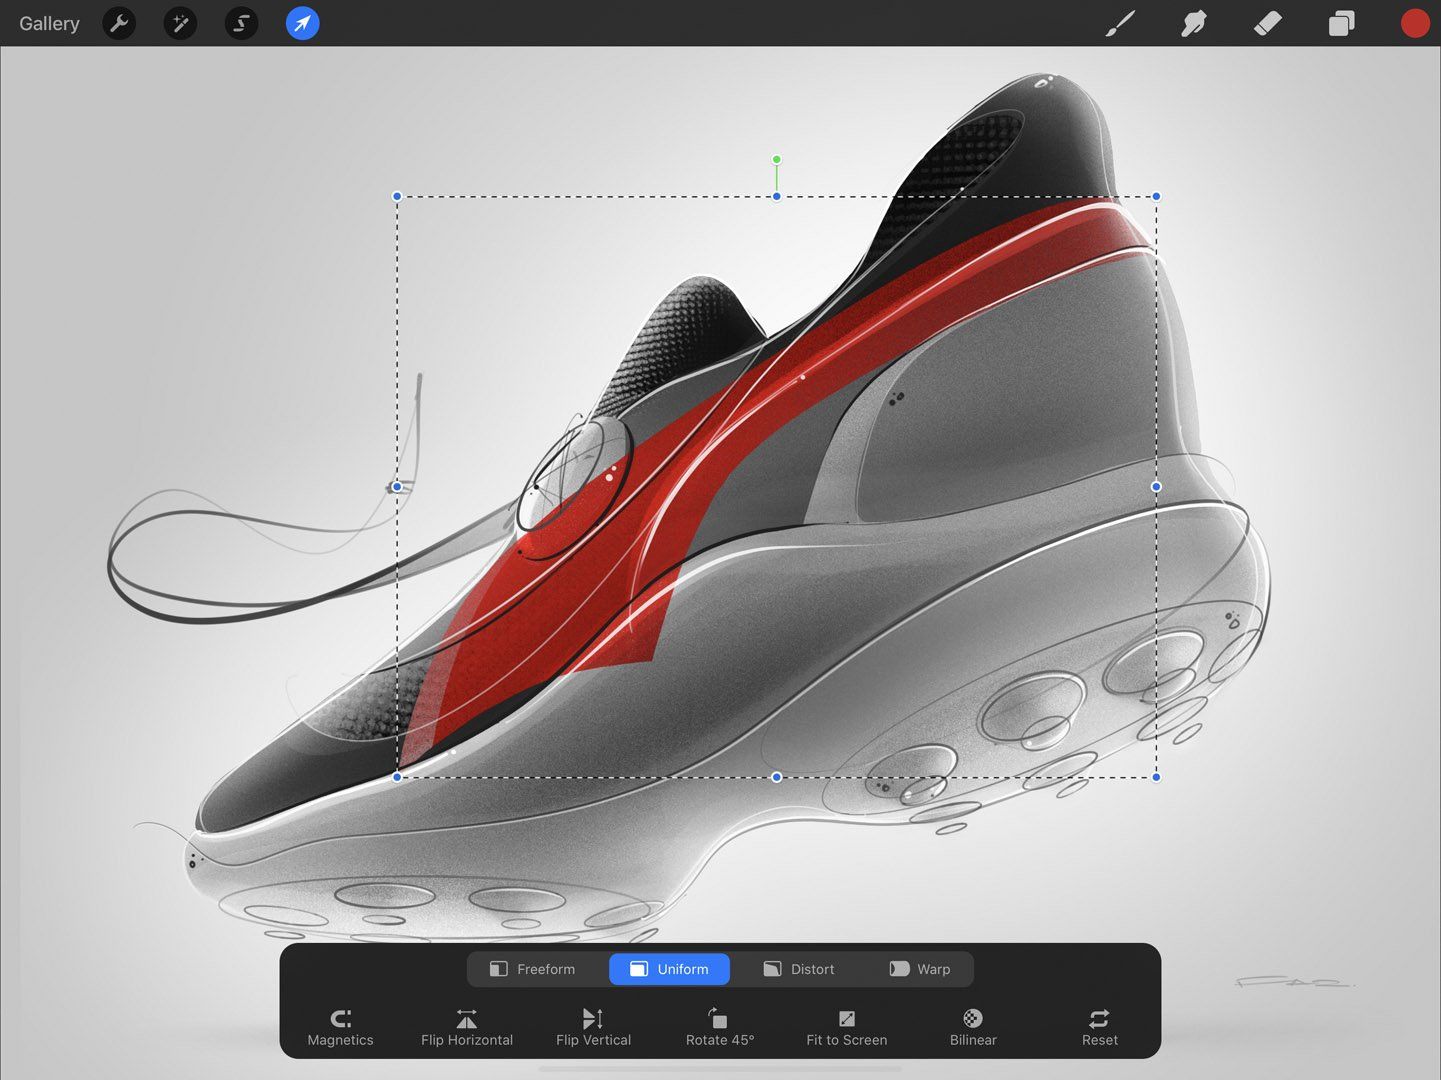Screen dimensions: 1441x1080
Task: Open the Layers panel
Action: point(1341,23)
